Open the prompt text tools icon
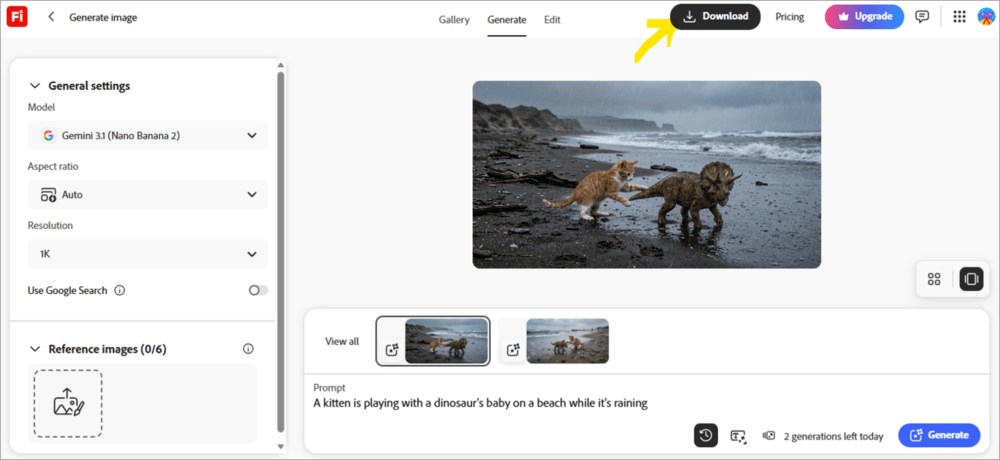Screen dimensions: 1000x460 pos(738,436)
